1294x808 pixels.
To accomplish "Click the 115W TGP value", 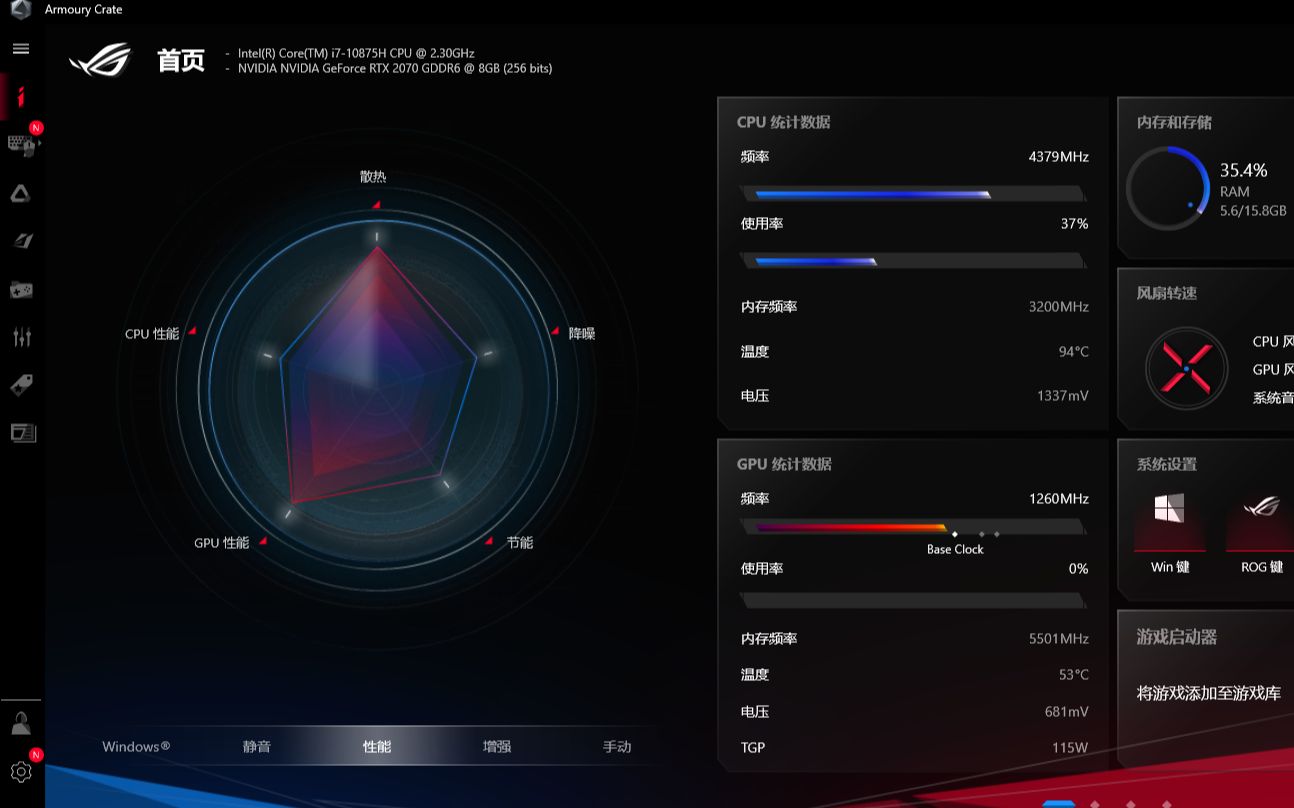I will click(x=1070, y=748).
